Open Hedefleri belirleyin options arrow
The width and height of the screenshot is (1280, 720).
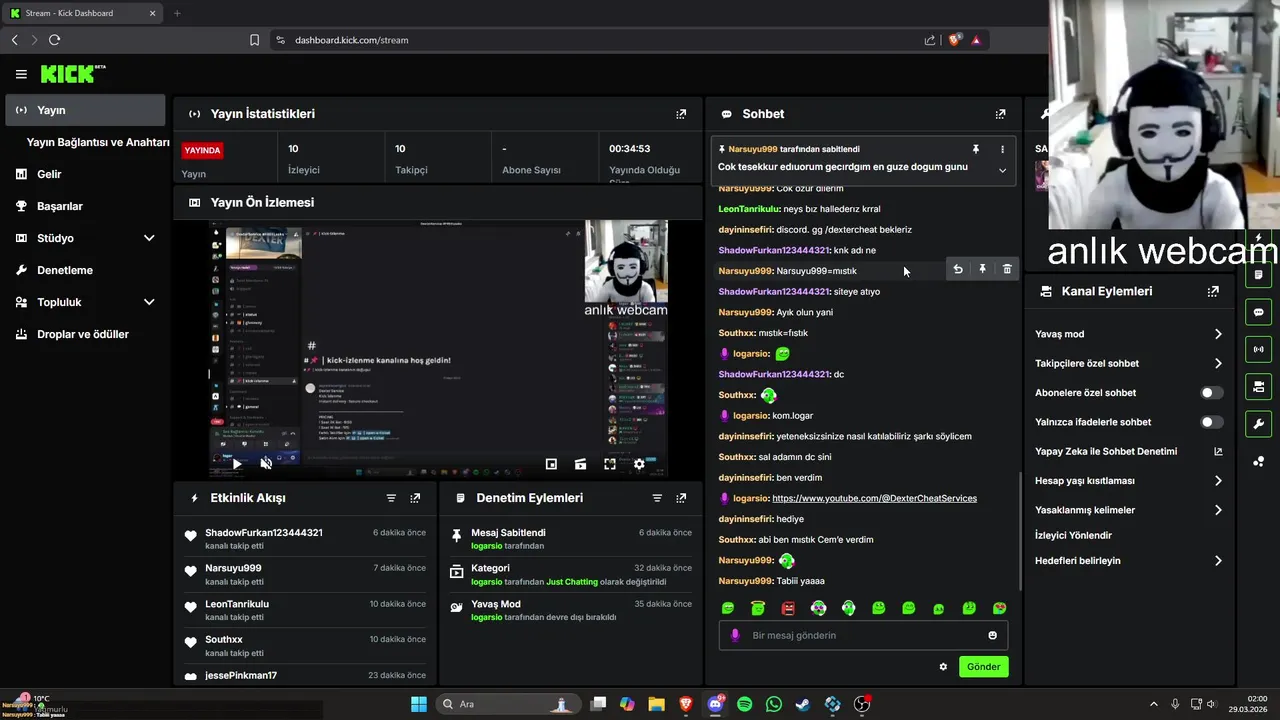coord(1218,561)
